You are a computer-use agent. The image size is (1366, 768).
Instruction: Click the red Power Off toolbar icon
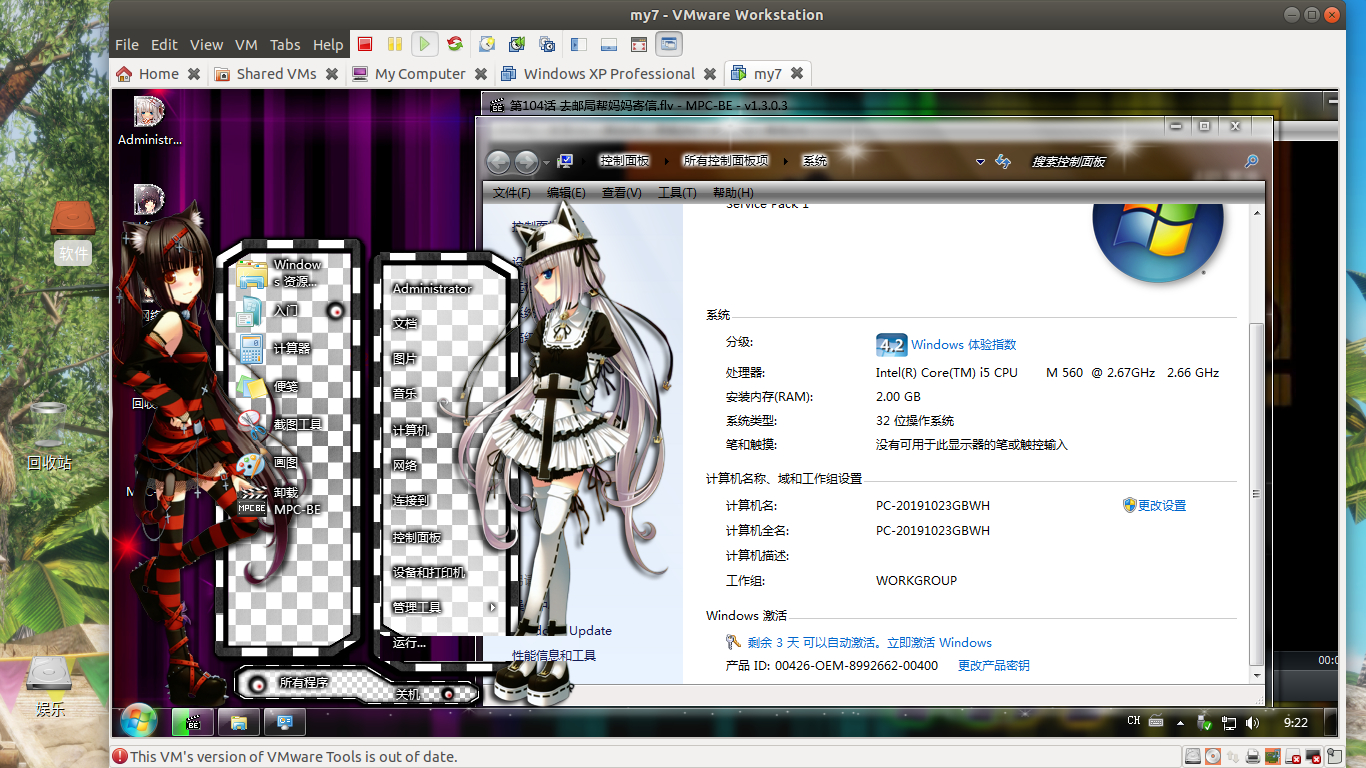pyautogui.click(x=365, y=44)
